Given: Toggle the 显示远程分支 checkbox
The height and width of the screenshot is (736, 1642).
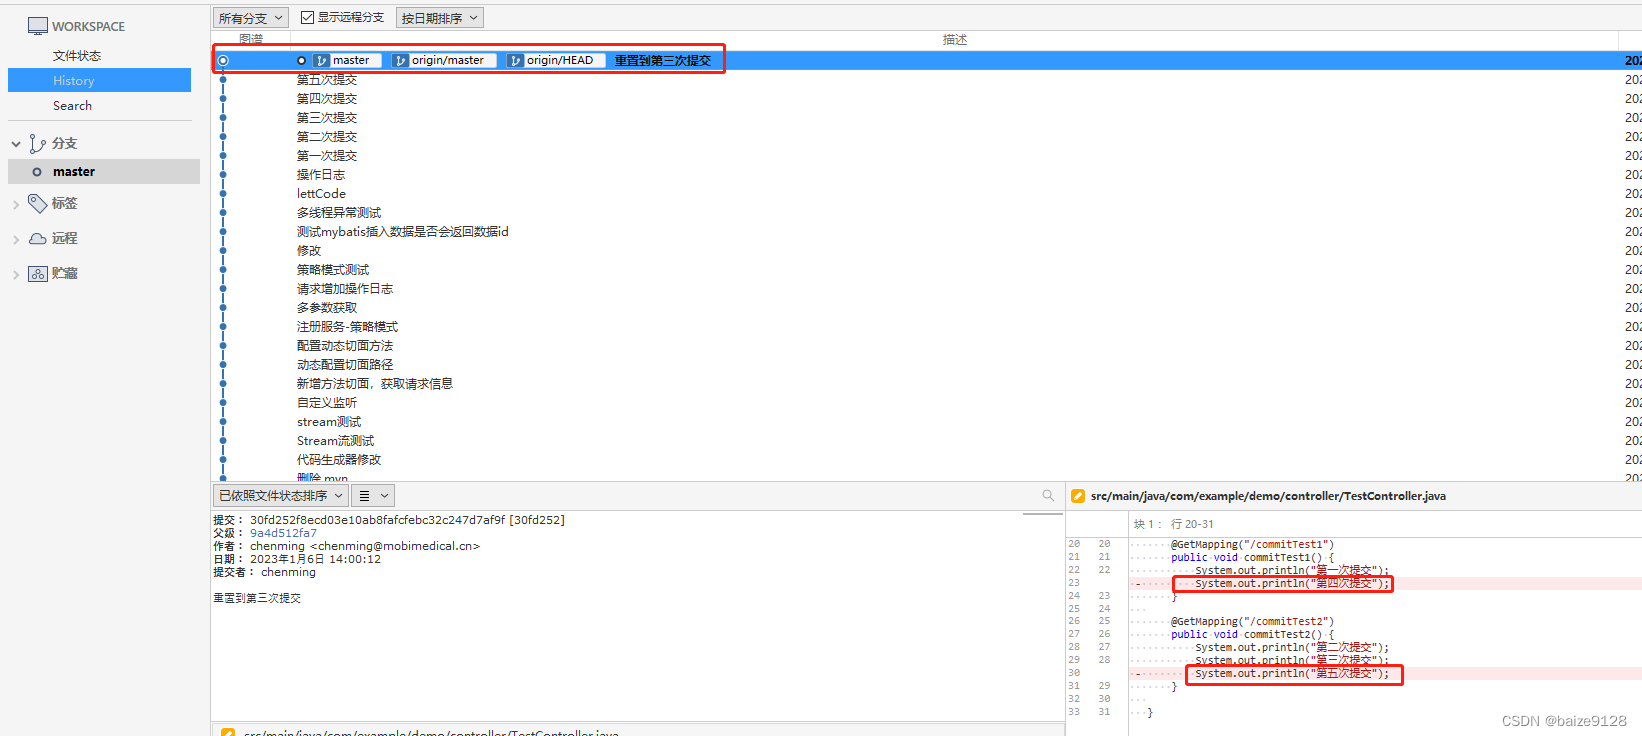Looking at the screenshot, I should pyautogui.click(x=308, y=17).
